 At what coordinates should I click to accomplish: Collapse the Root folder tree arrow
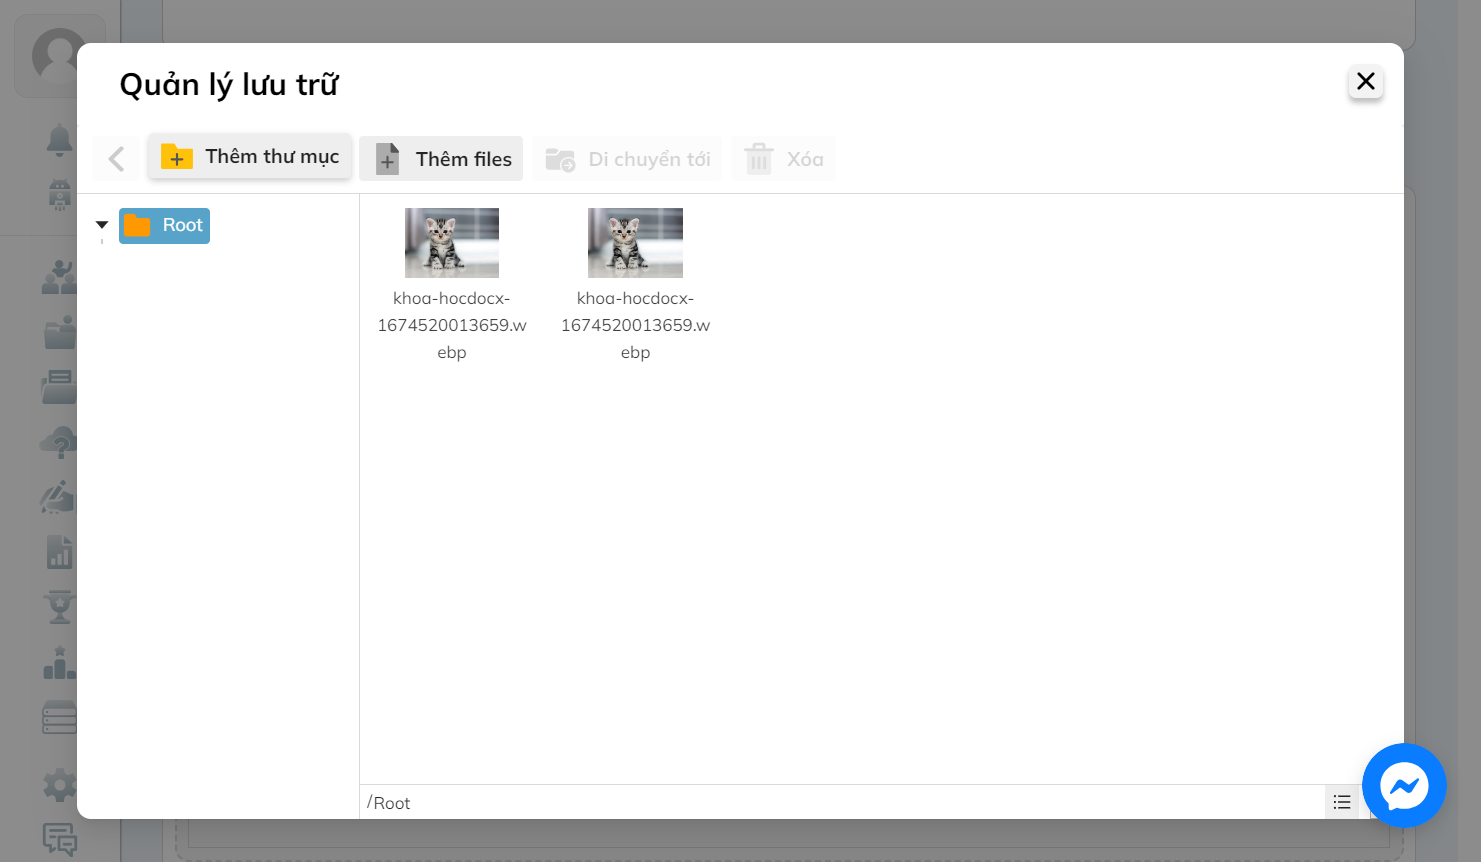pos(102,225)
